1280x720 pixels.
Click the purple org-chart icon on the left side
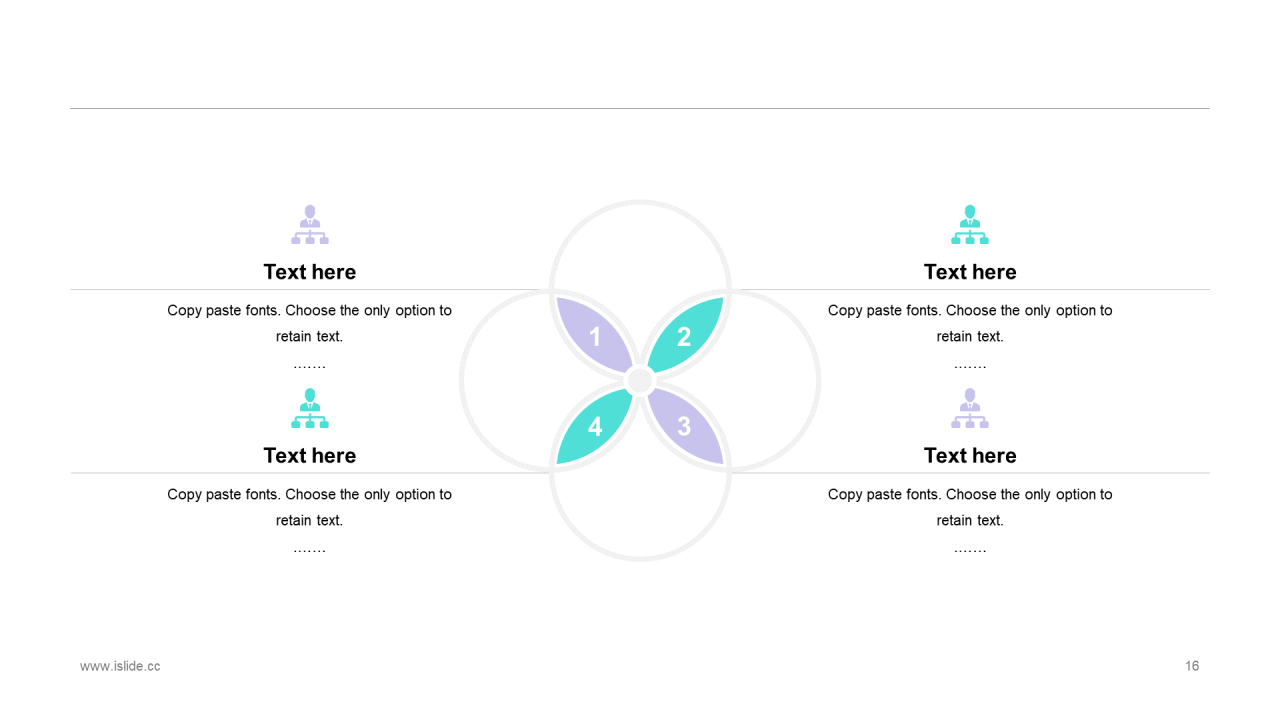click(310, 225)
